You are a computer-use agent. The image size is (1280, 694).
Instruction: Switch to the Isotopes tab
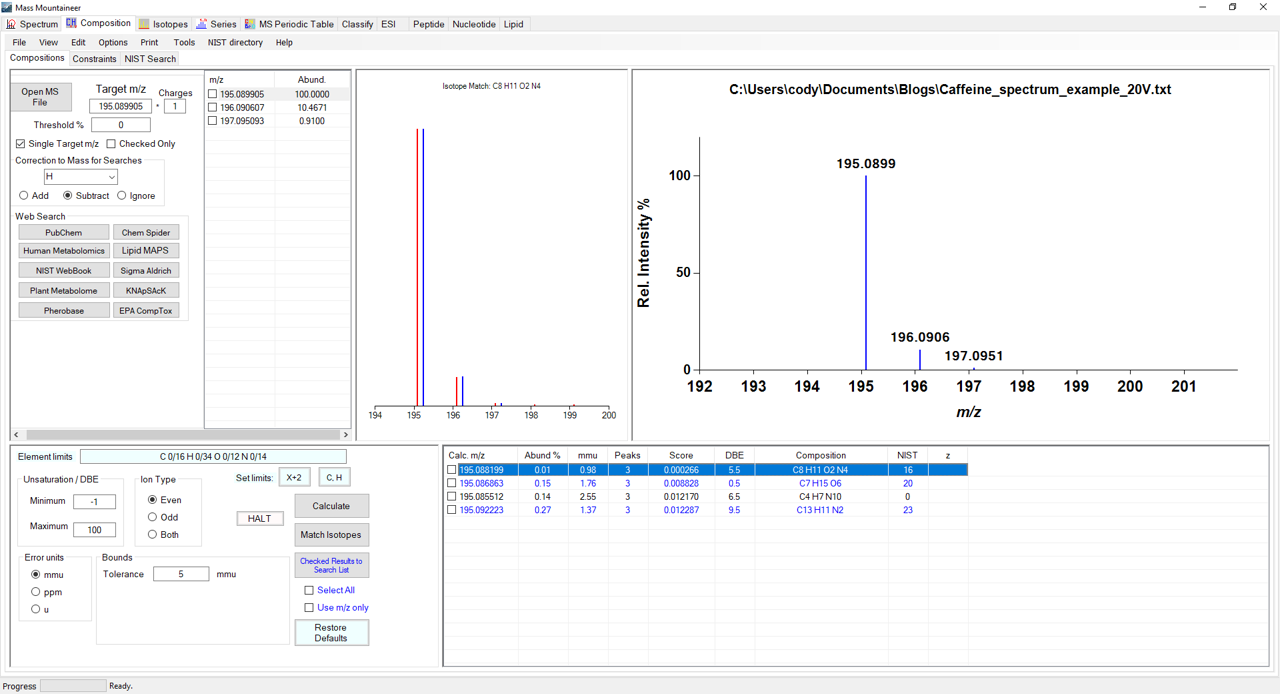tap(163, 24)
